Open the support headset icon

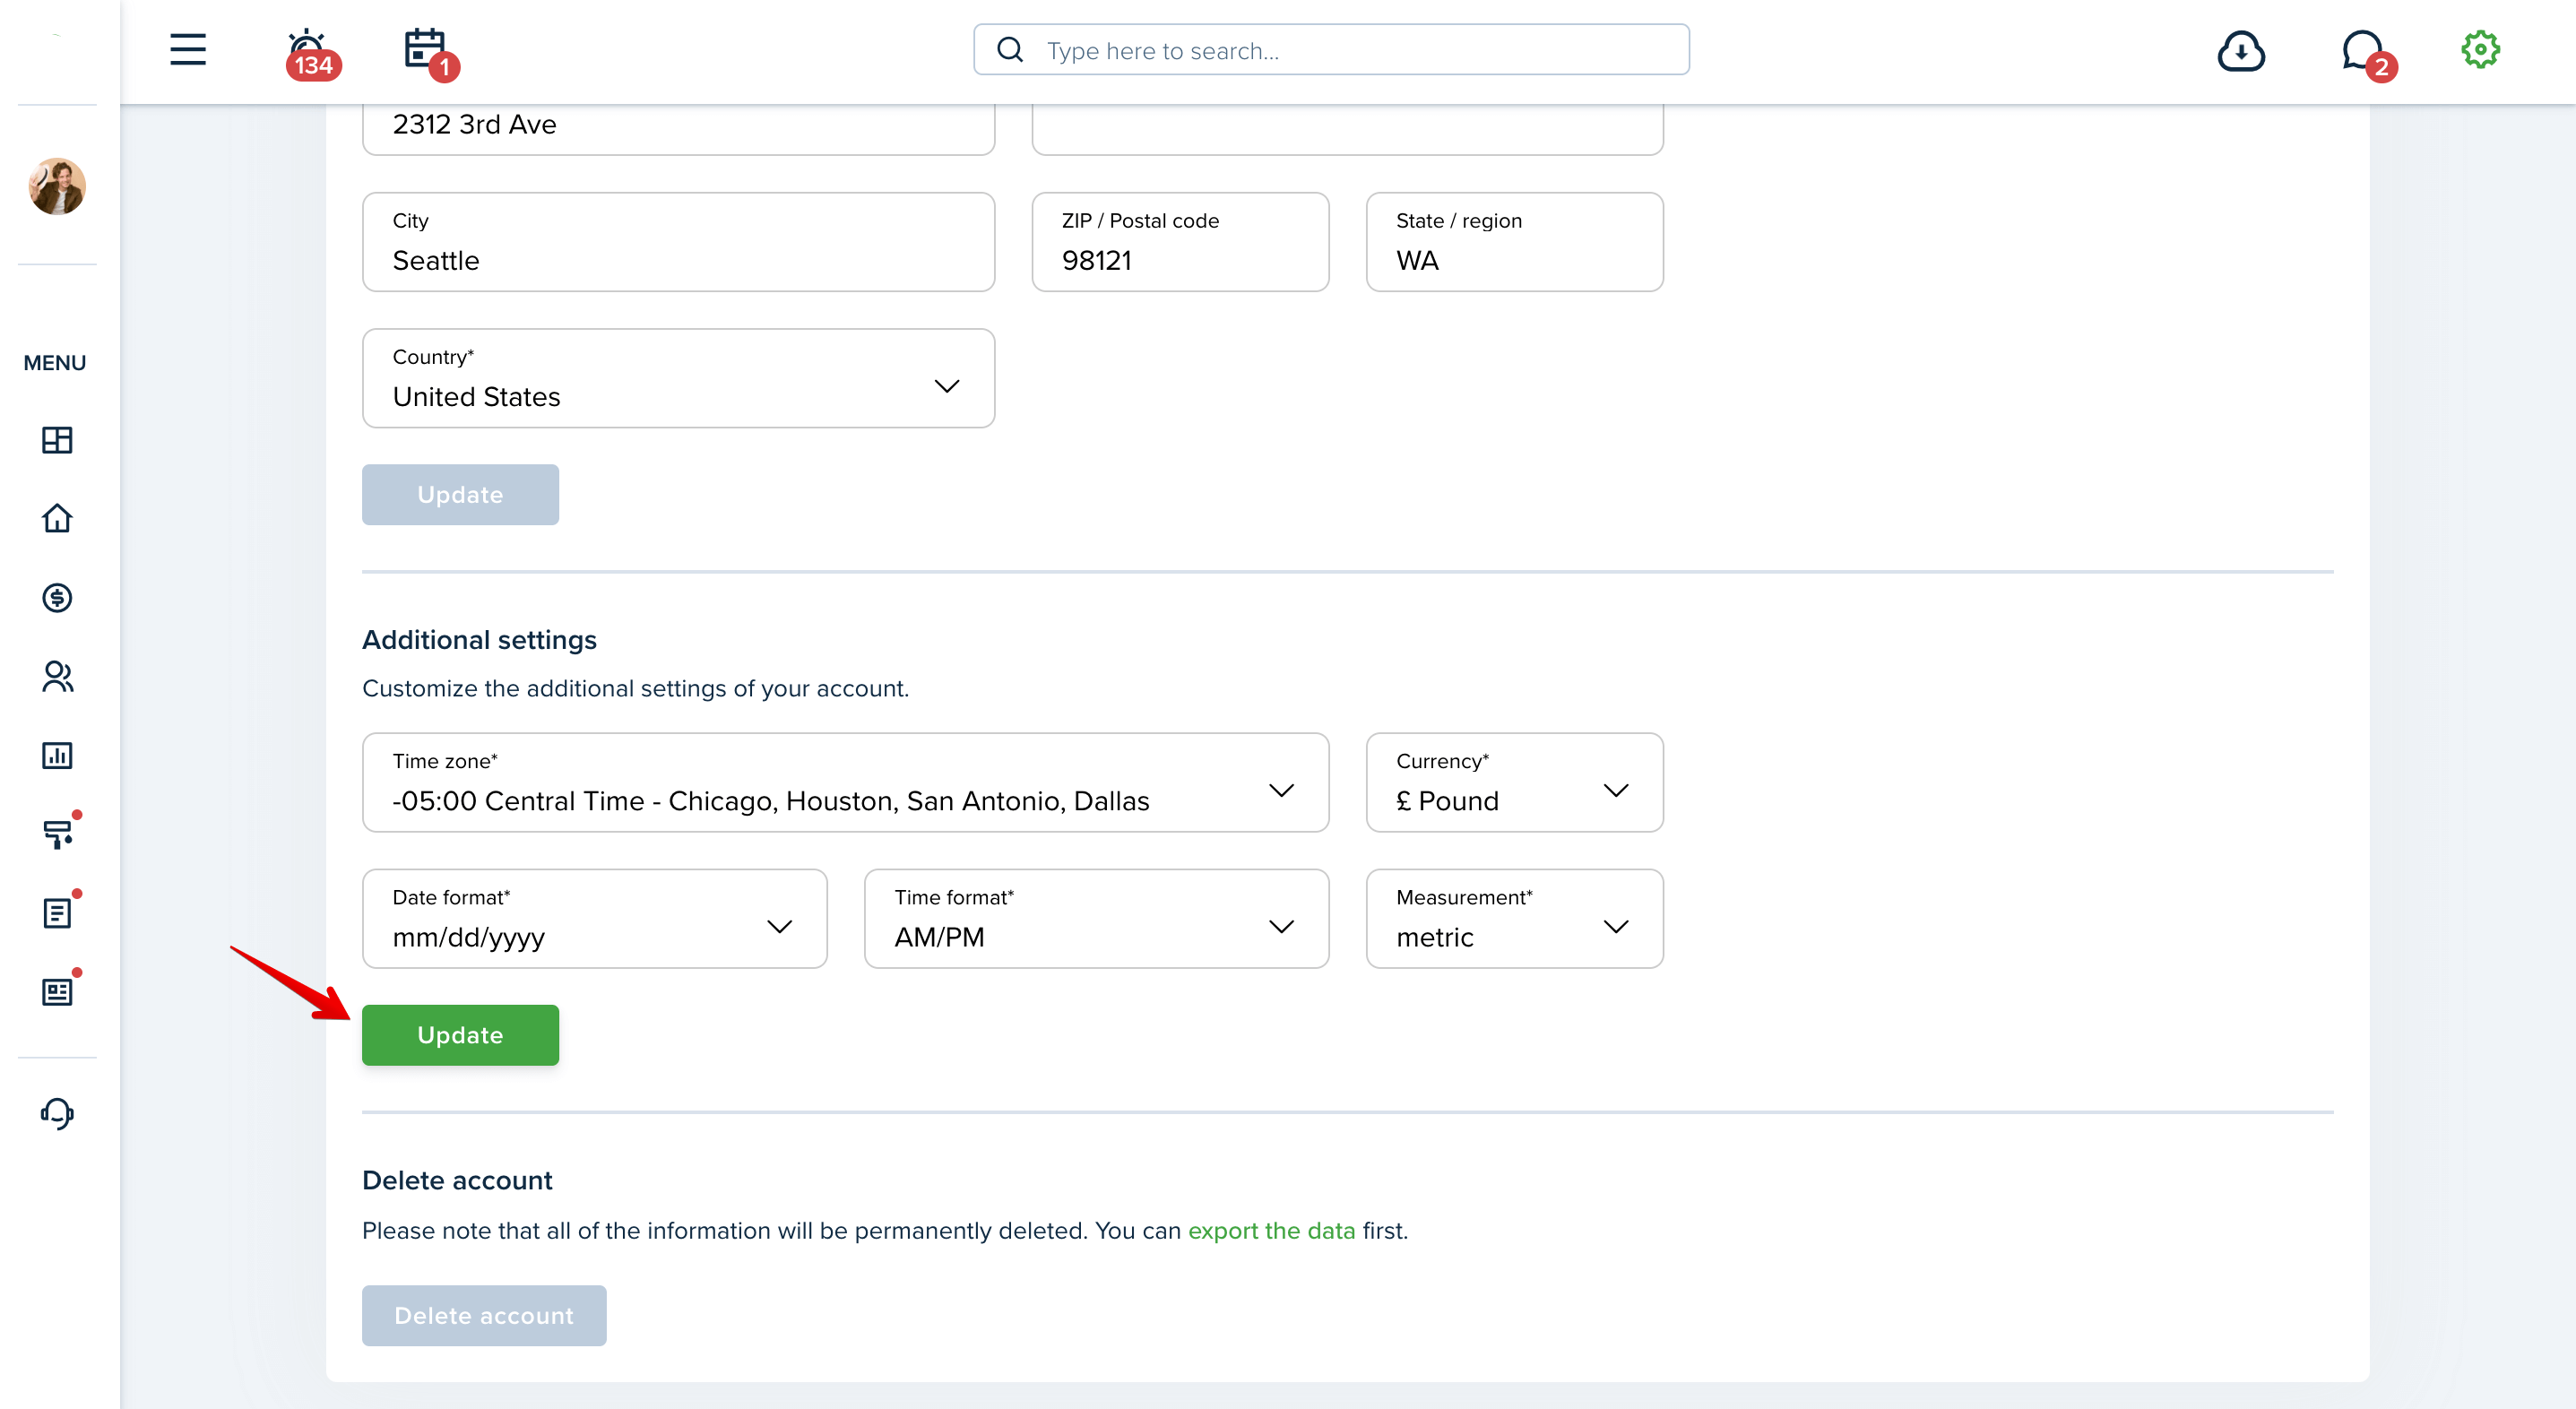pos(57,1114)
